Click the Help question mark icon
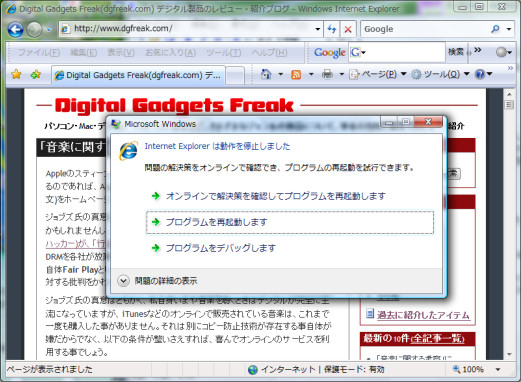The width and height of the screenshot is (521, 382). (480, 74)
